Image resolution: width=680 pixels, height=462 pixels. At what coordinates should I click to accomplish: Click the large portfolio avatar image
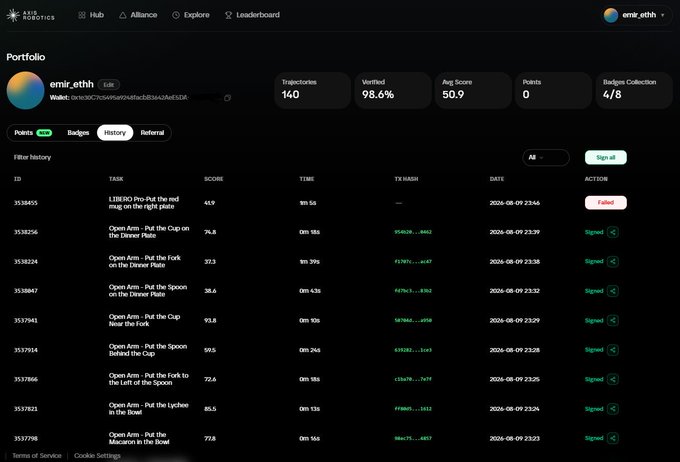pos(25,90)
